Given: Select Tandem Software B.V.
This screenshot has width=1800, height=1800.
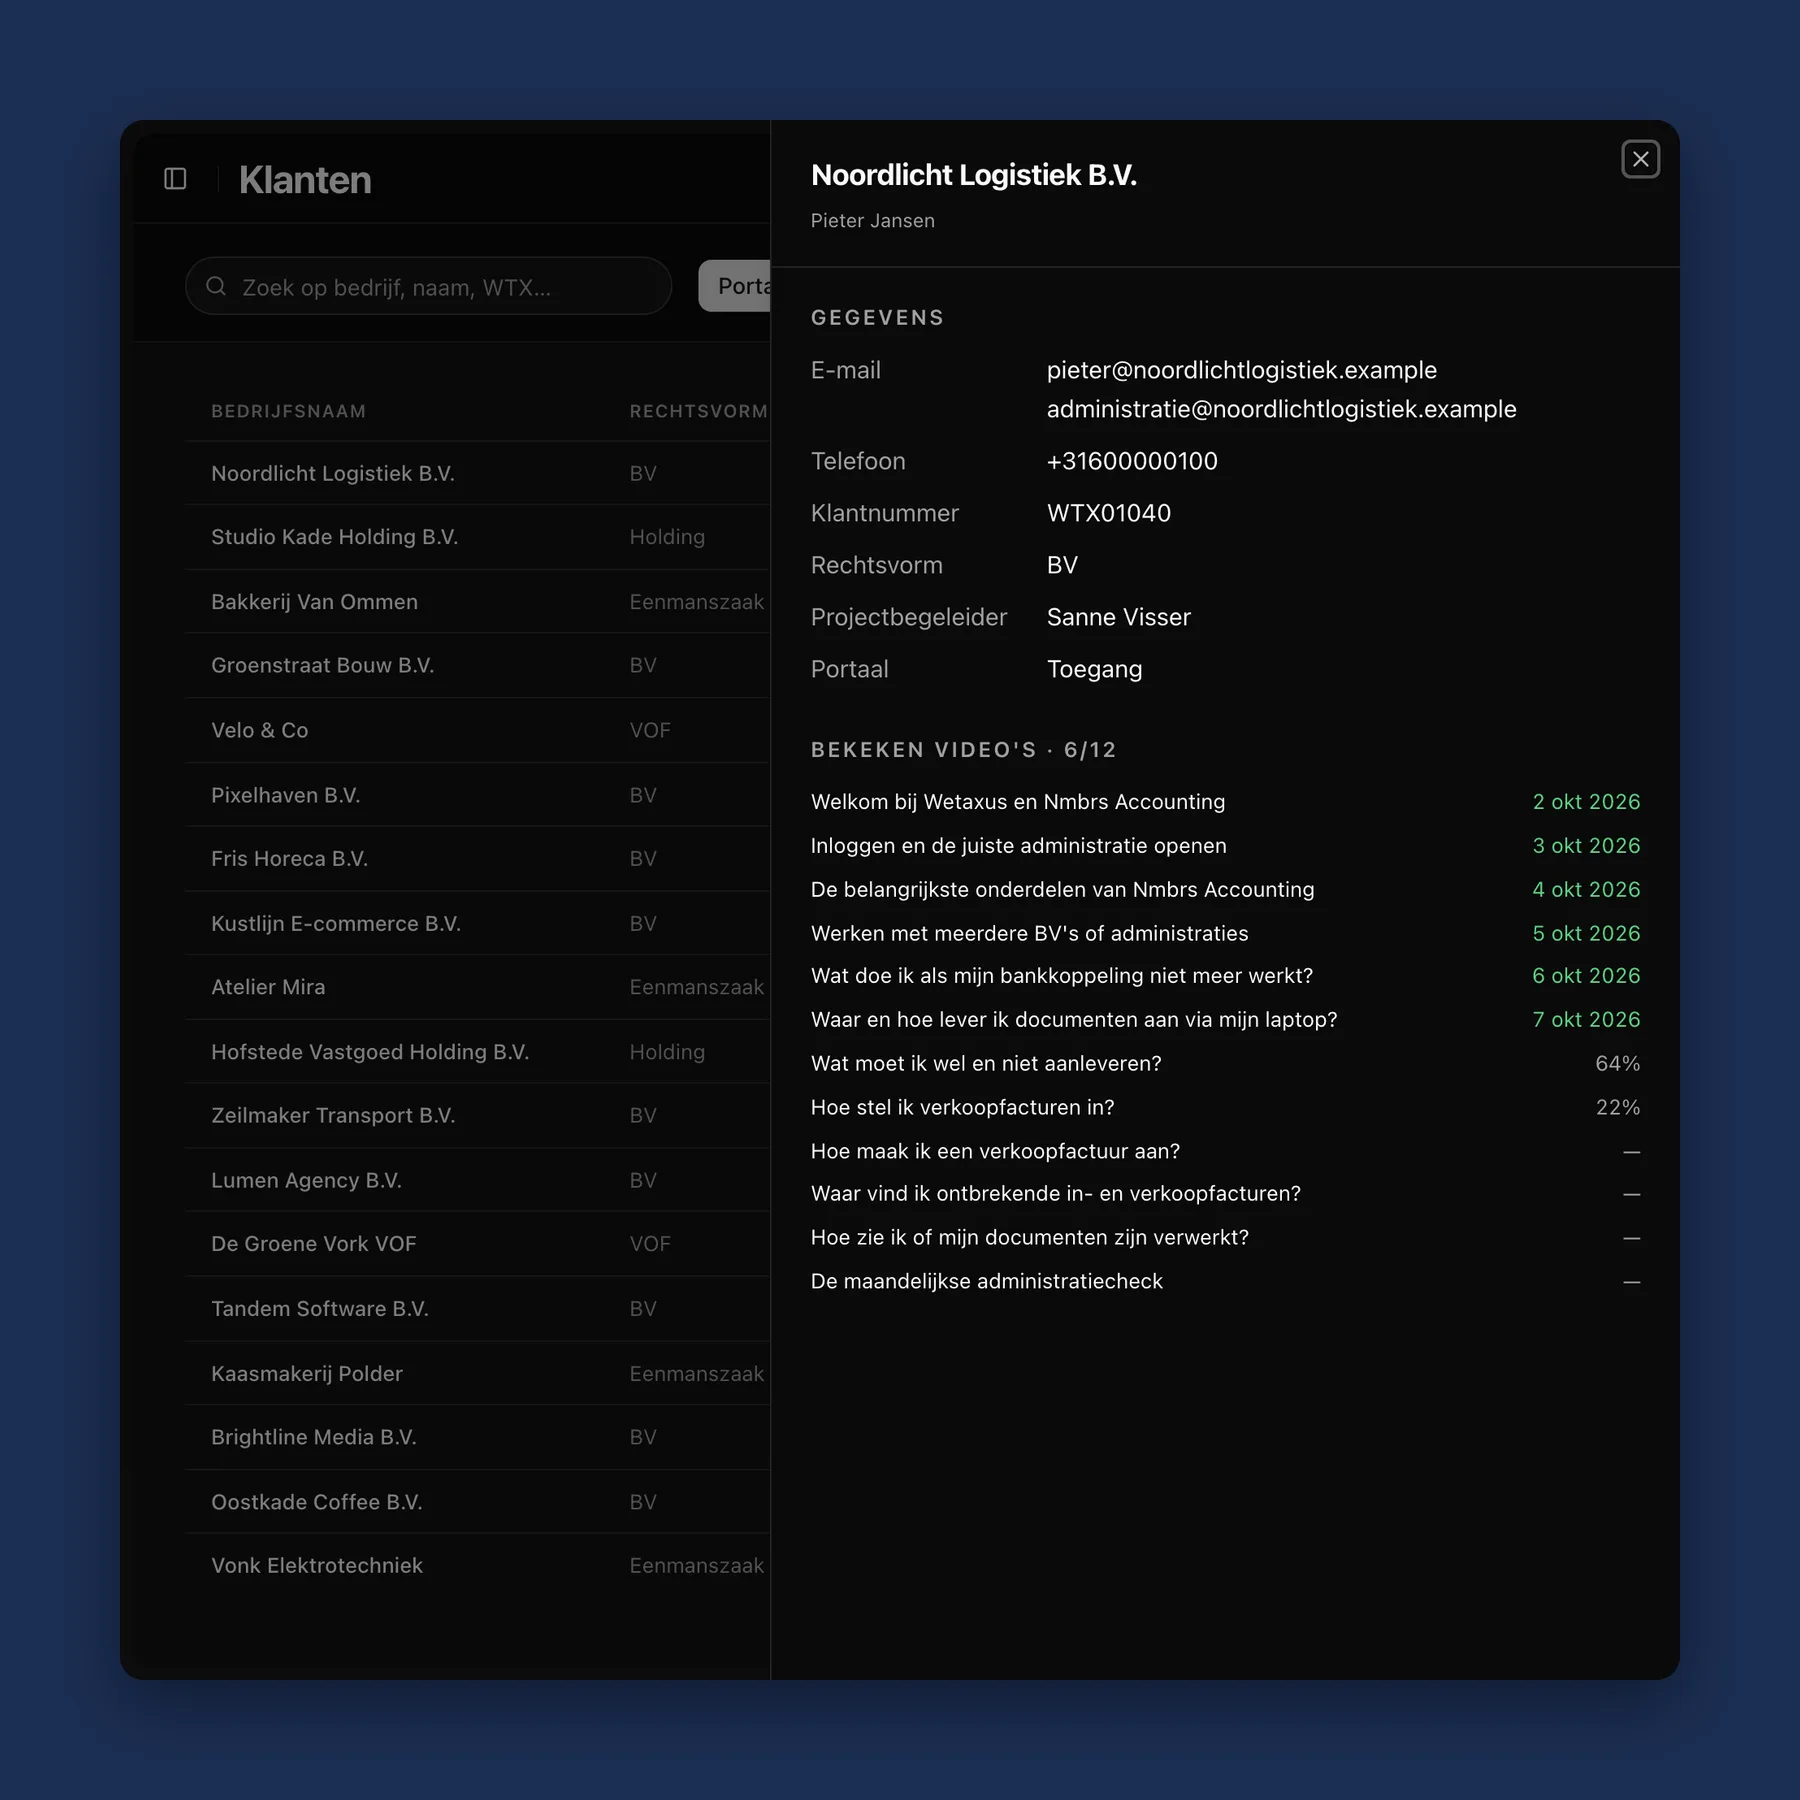Looking at the screenshot, I should pos(478,1309).
